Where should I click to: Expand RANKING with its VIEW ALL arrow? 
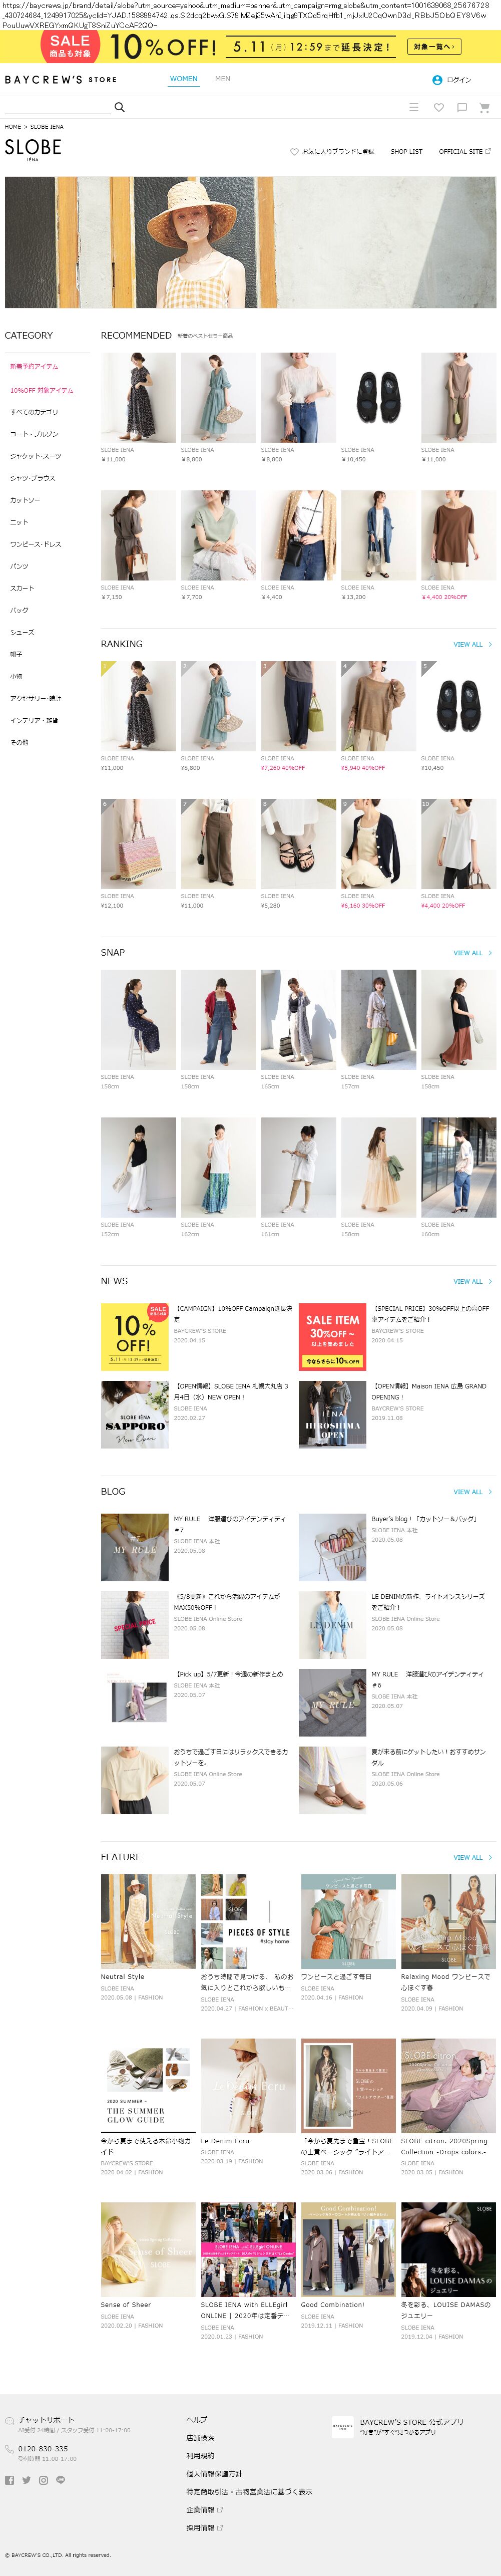(472, 644)
